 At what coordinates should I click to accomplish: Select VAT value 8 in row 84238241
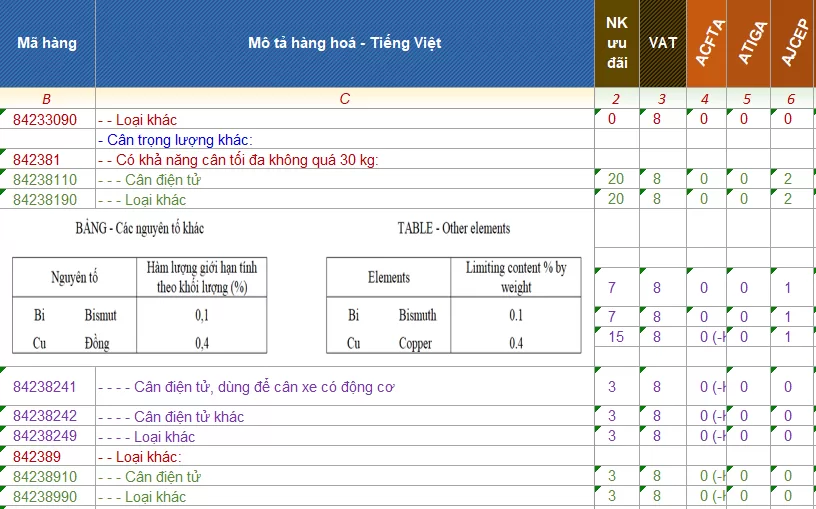(x=663, y=386)
